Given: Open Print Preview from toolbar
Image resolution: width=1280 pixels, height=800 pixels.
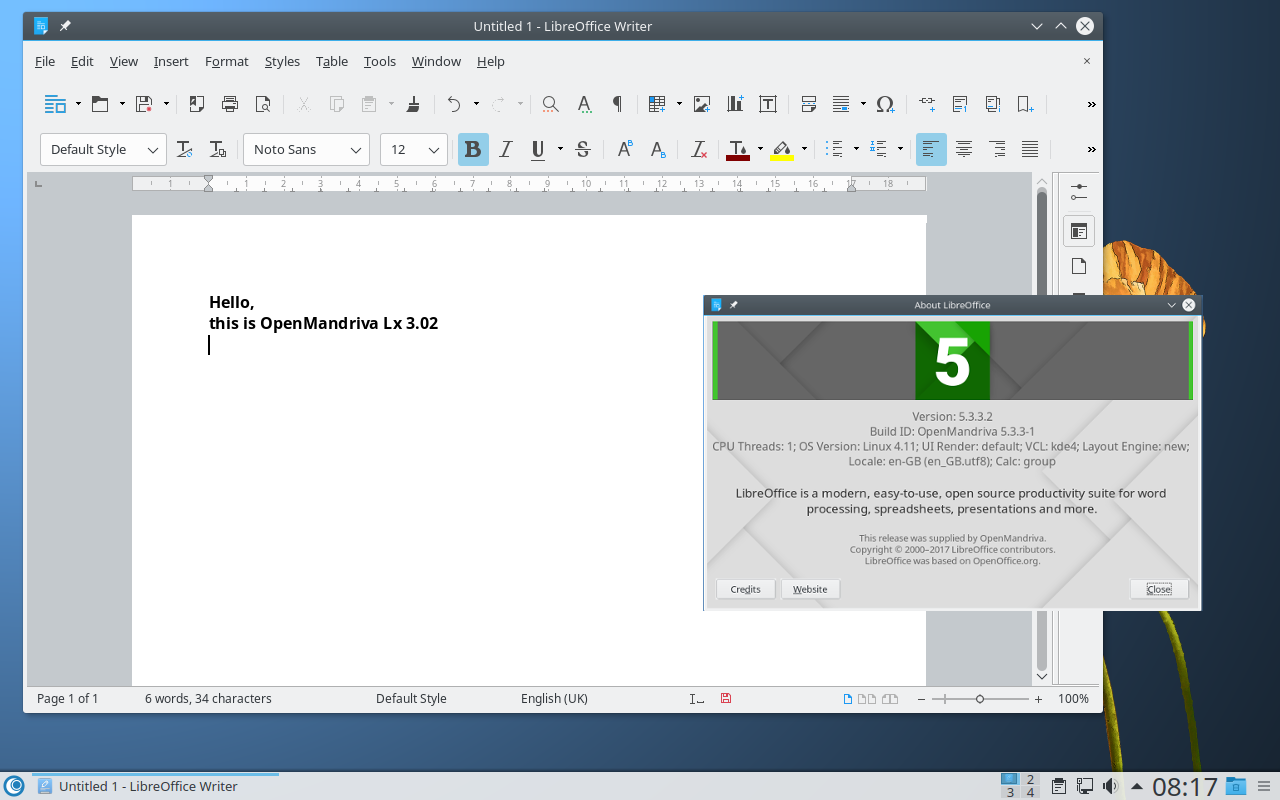Looking at the screenshot, I should tap(263, 103).
